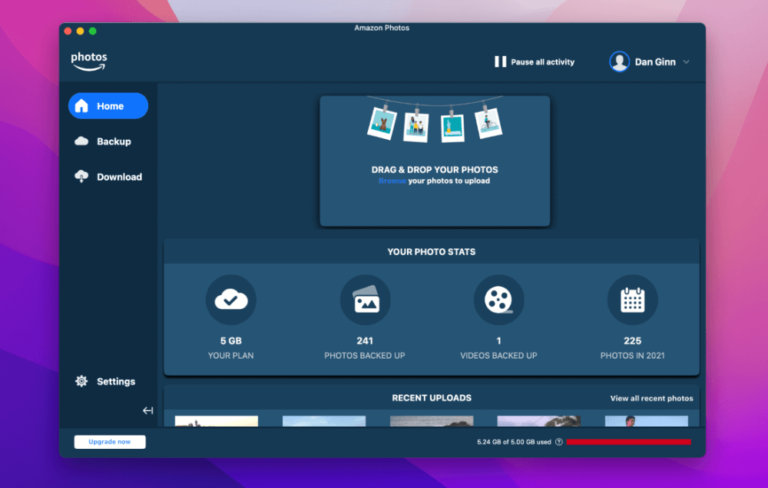Screen dimensions: 768x488
Task: Click the 1 videos backed up count
Action: tap(499, 341)
